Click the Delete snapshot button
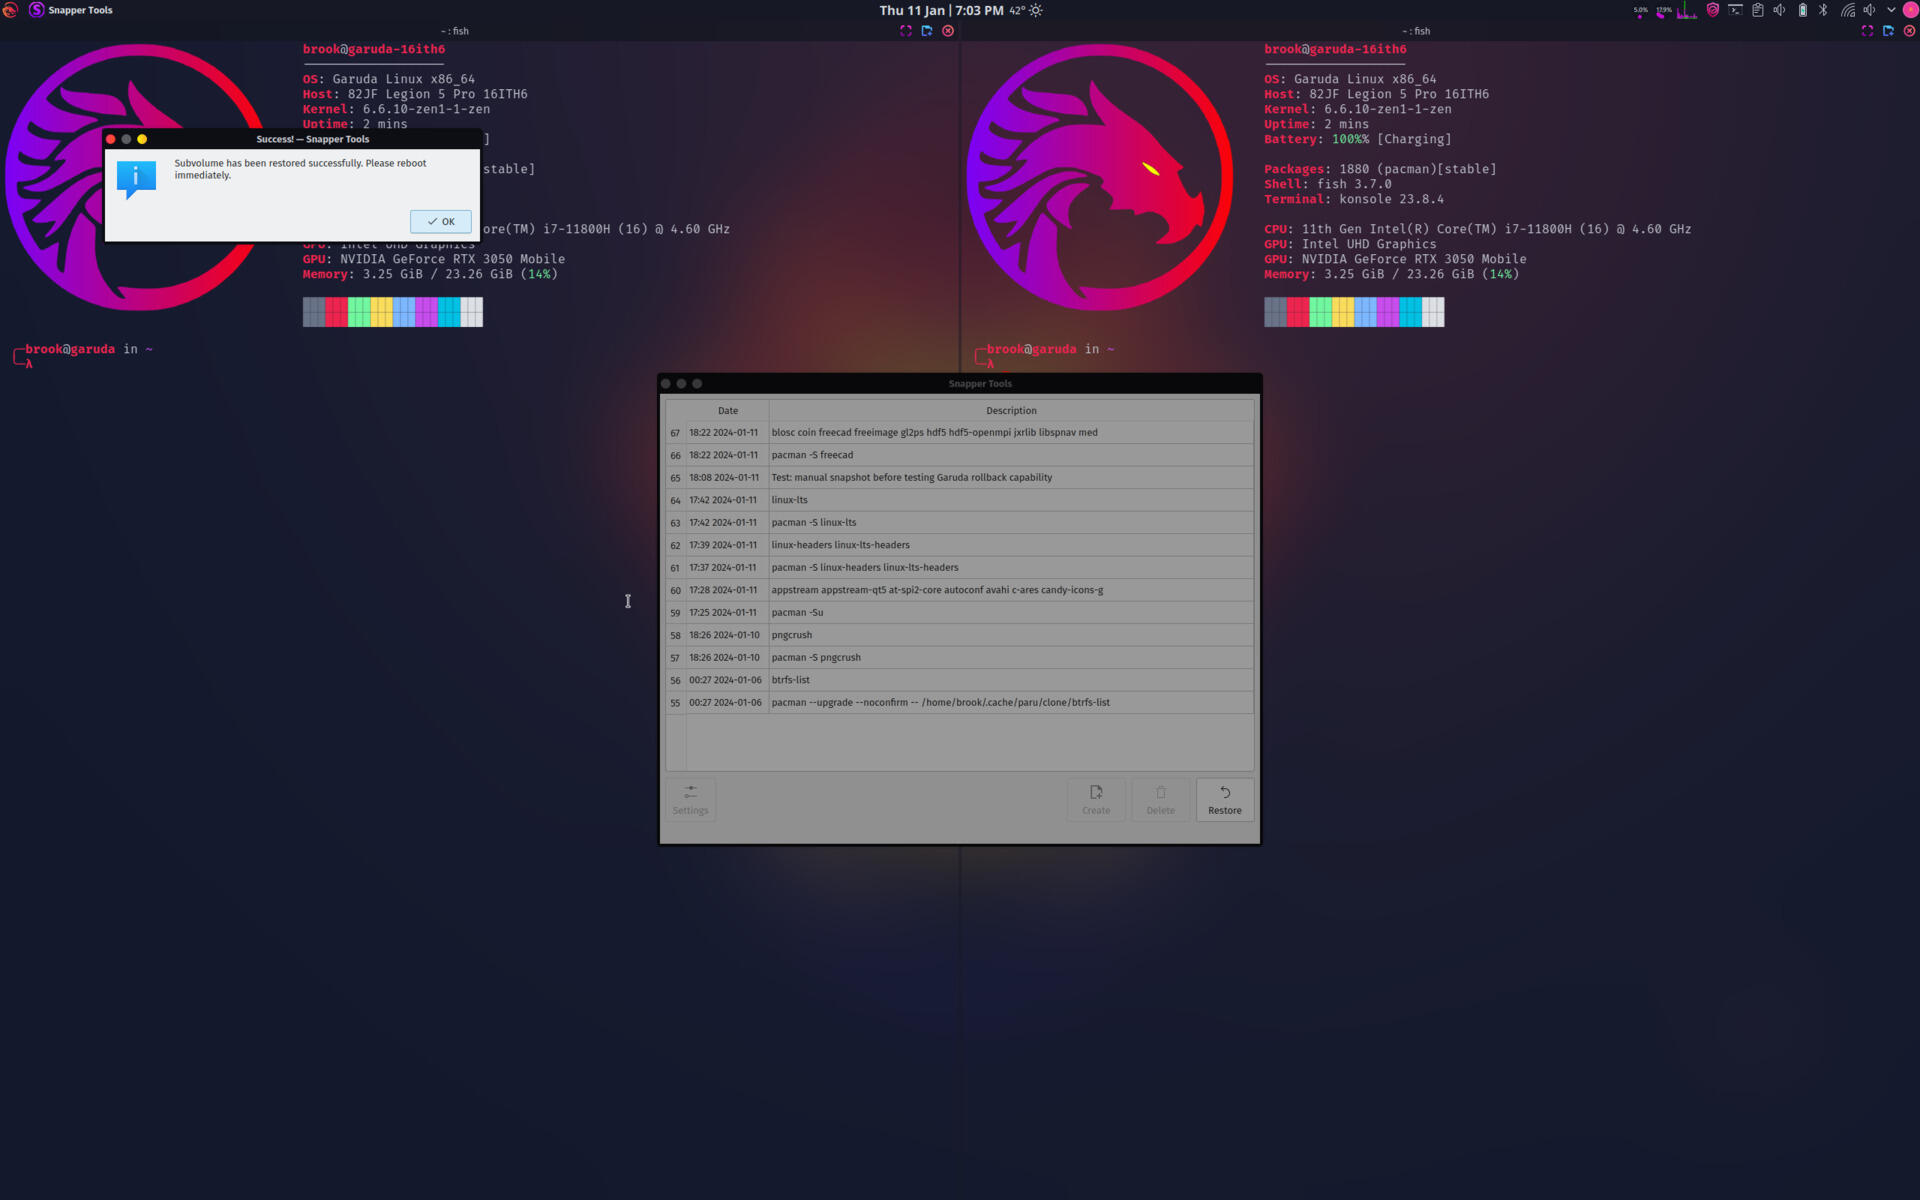Viewport: 1920px width, 1200px height. [x=1160, y=799]
